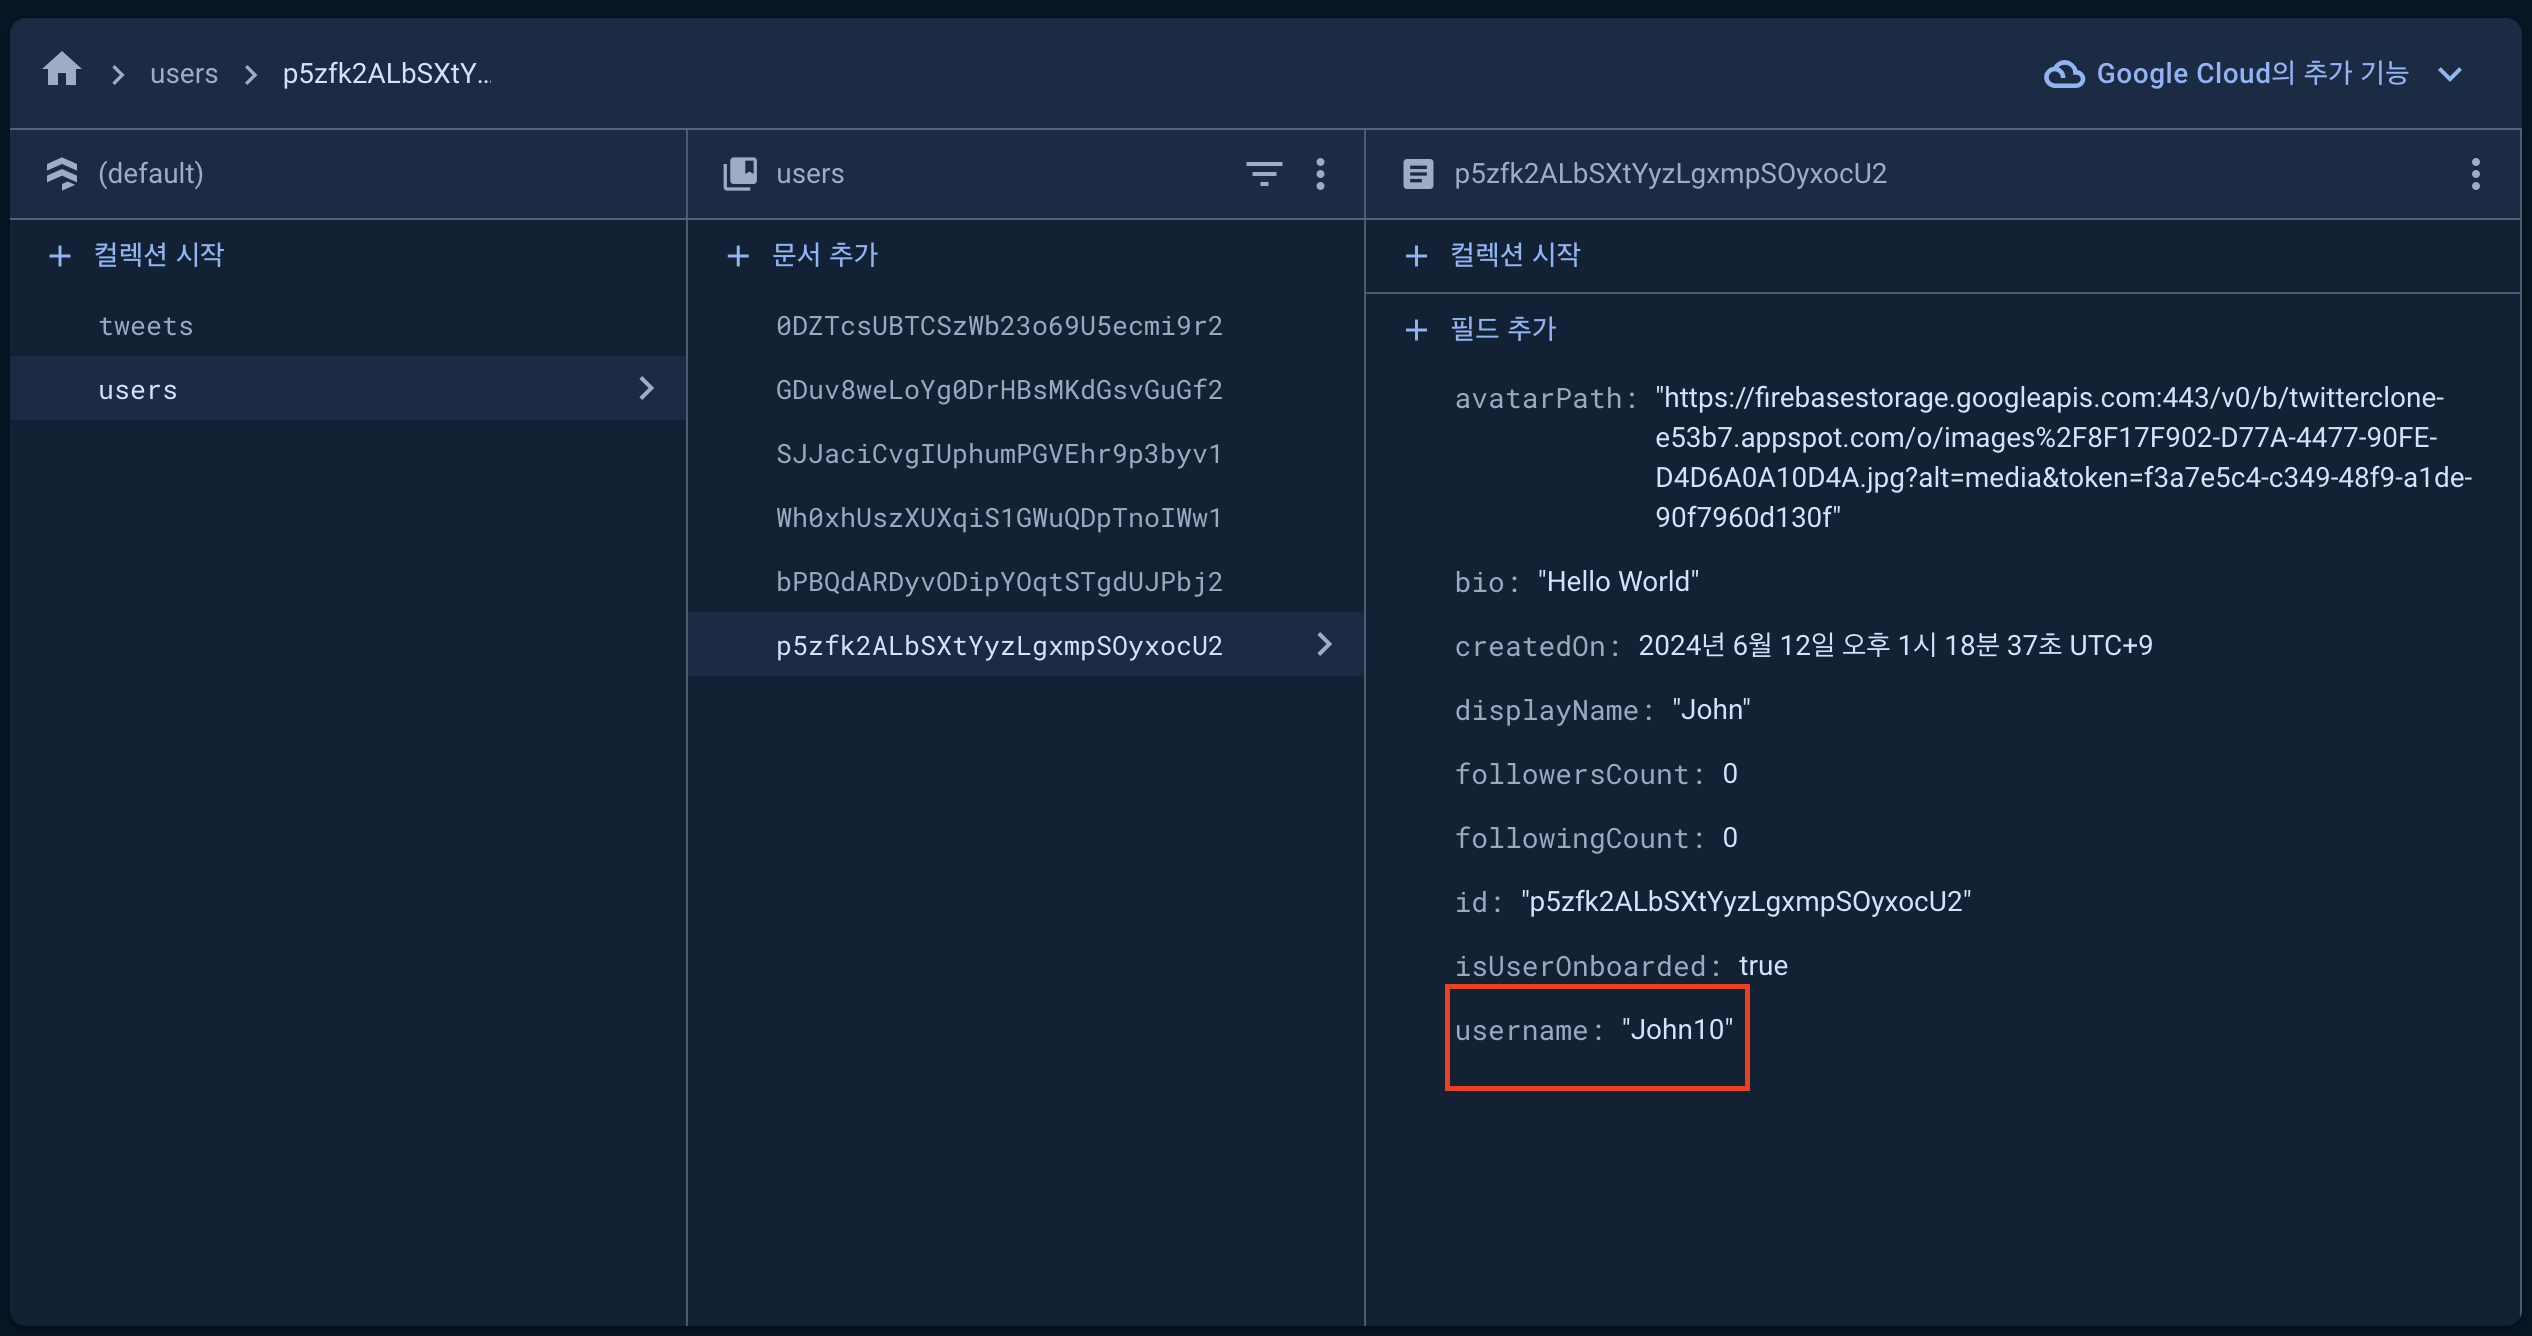Click the users collection icon in header
Image resolution: width=2532 pixels, height=1336 pixels.
click(740, 174)
